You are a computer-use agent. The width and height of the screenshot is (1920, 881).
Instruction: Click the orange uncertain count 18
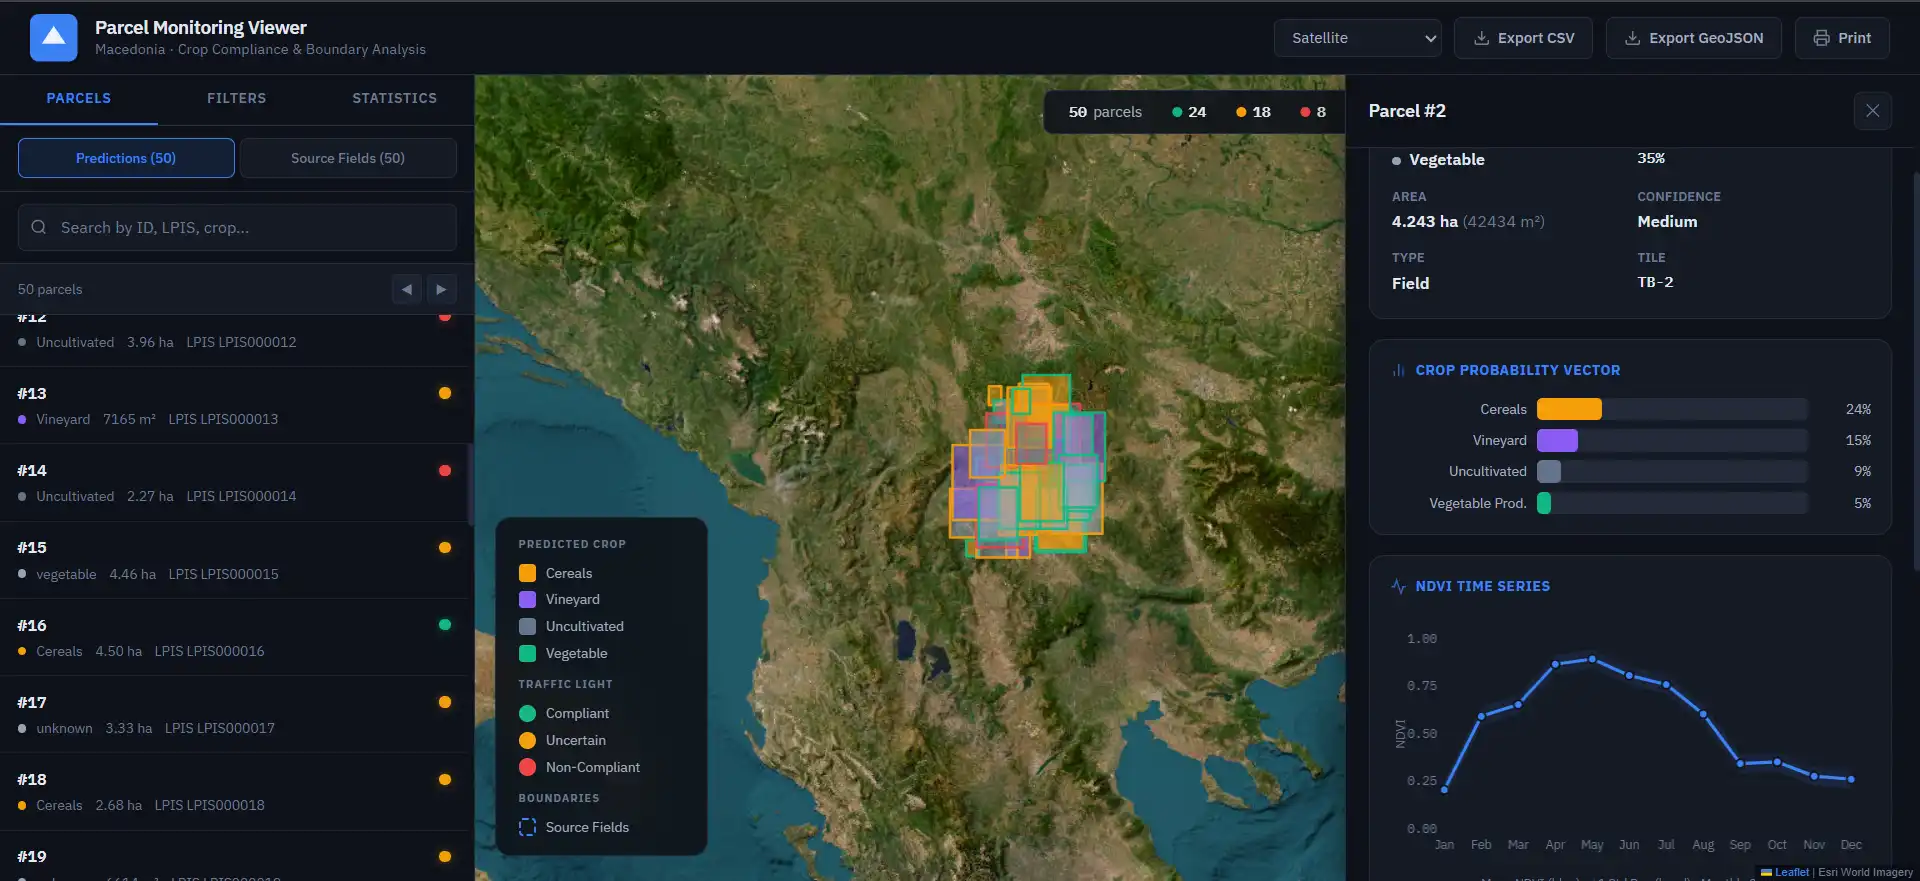pos(1253,112)
